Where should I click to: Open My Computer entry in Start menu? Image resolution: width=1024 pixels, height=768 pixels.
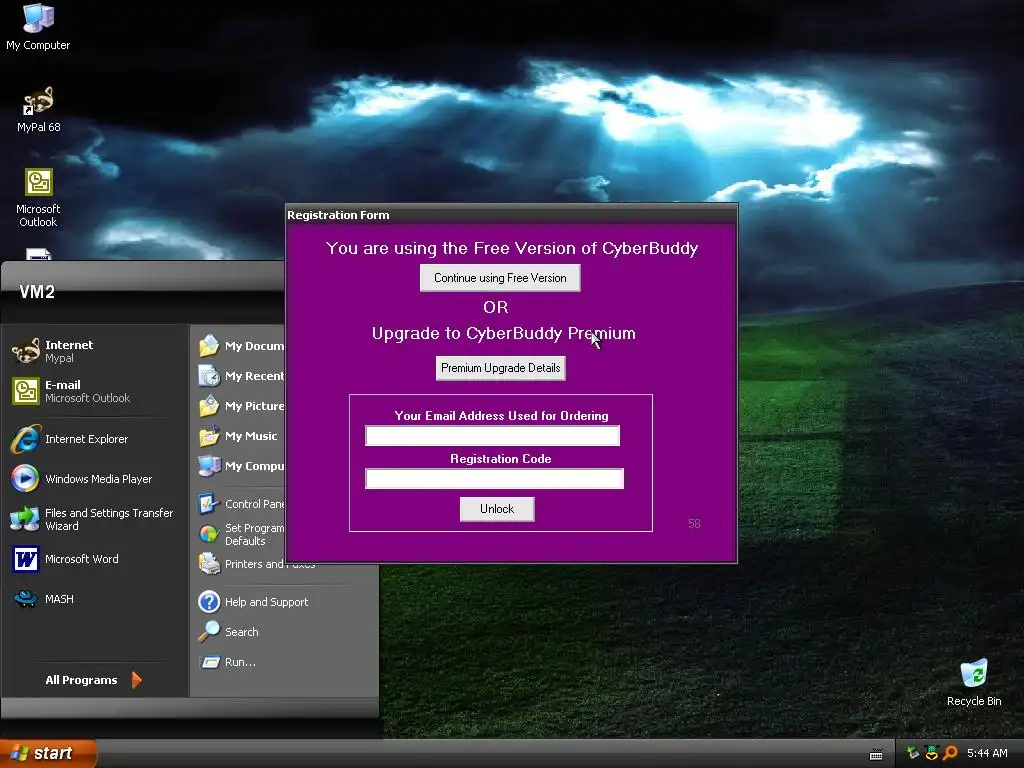pos(241,466)
